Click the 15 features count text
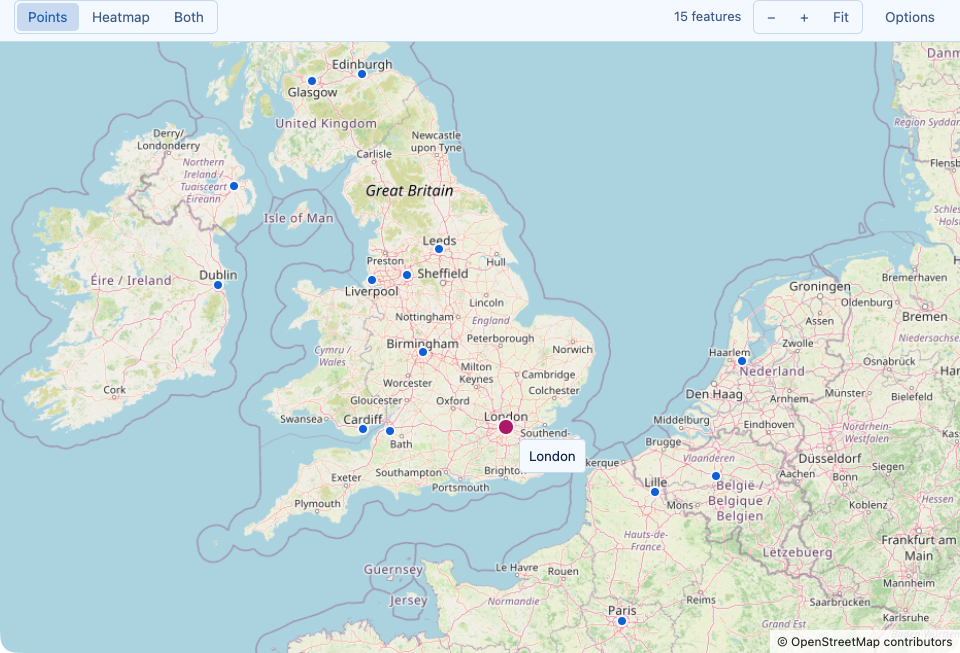This screenshot has height=653, width=960. coord(707,17)
